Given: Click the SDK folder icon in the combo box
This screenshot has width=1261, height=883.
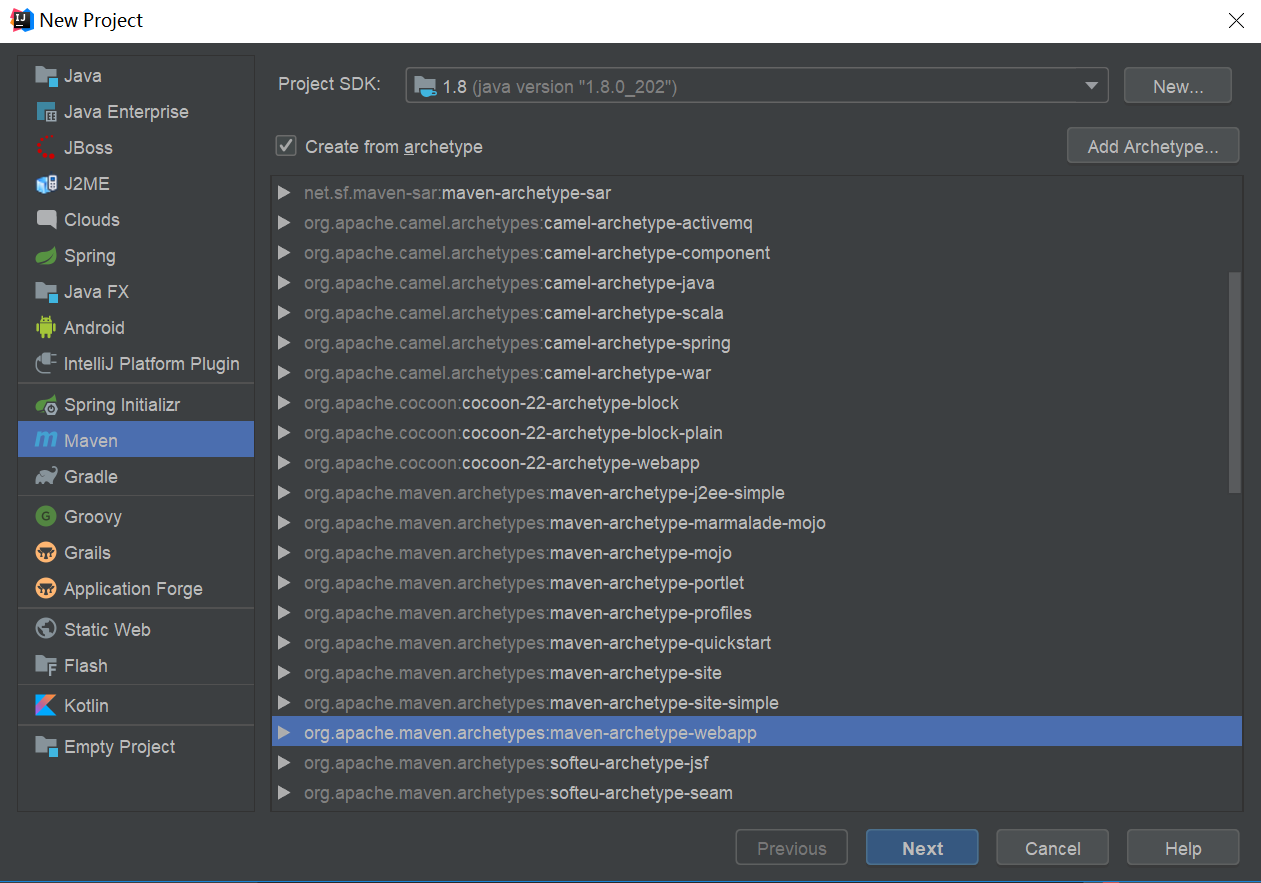Looking at the screenshot, I should tap(425, 86).
